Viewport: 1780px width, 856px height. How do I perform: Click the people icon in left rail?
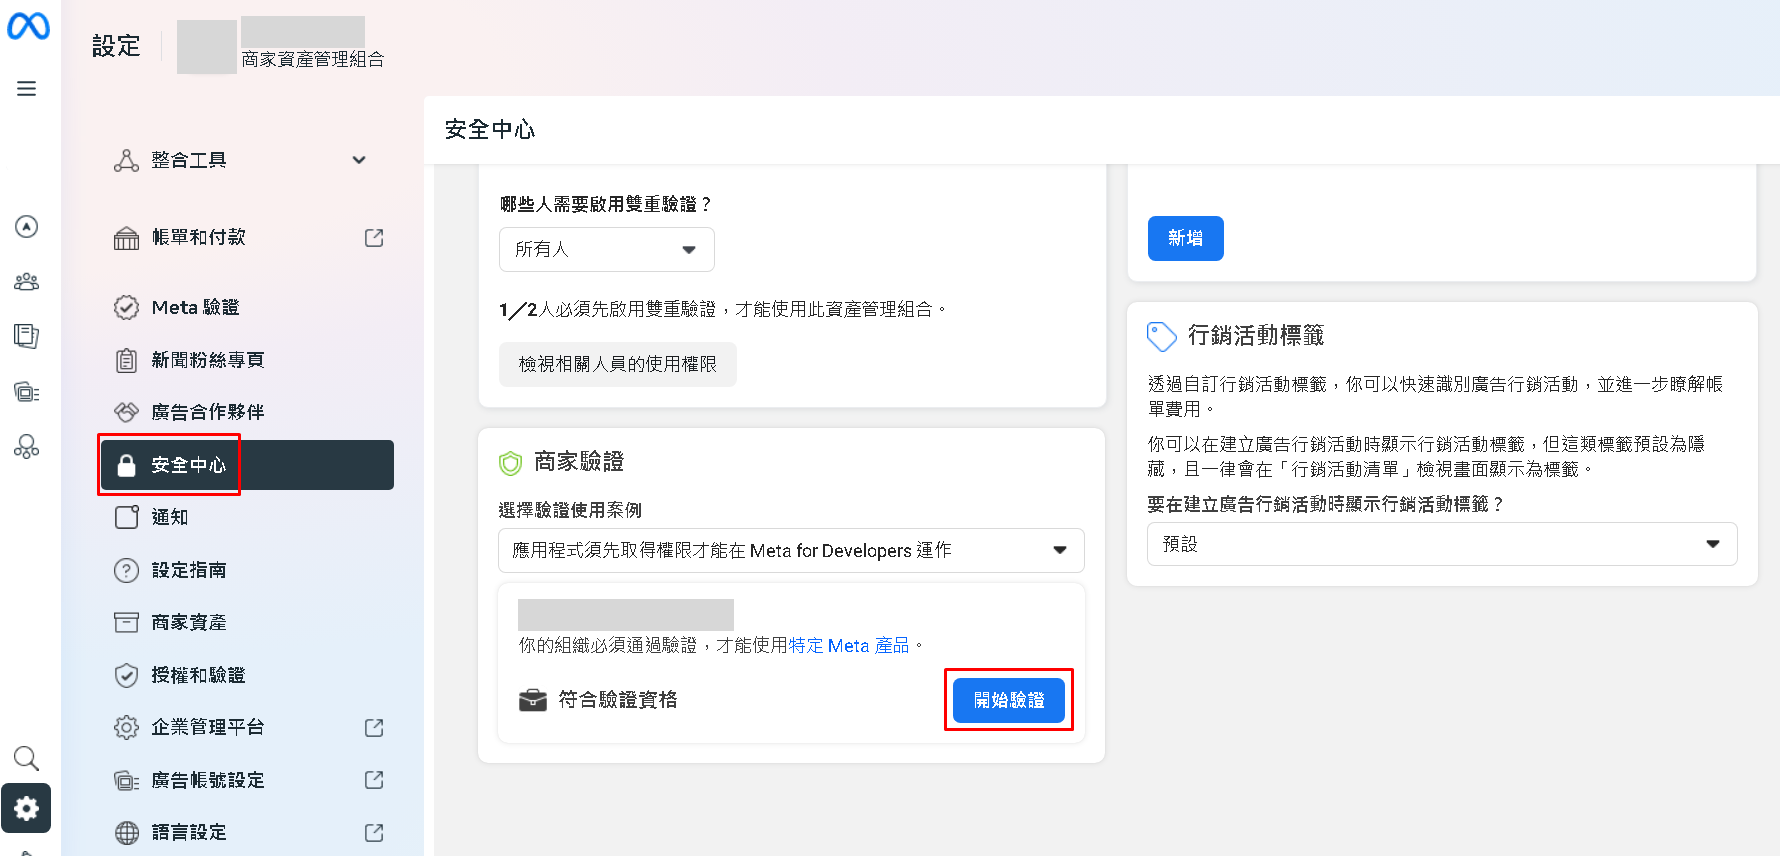click(x=27, y=282)
